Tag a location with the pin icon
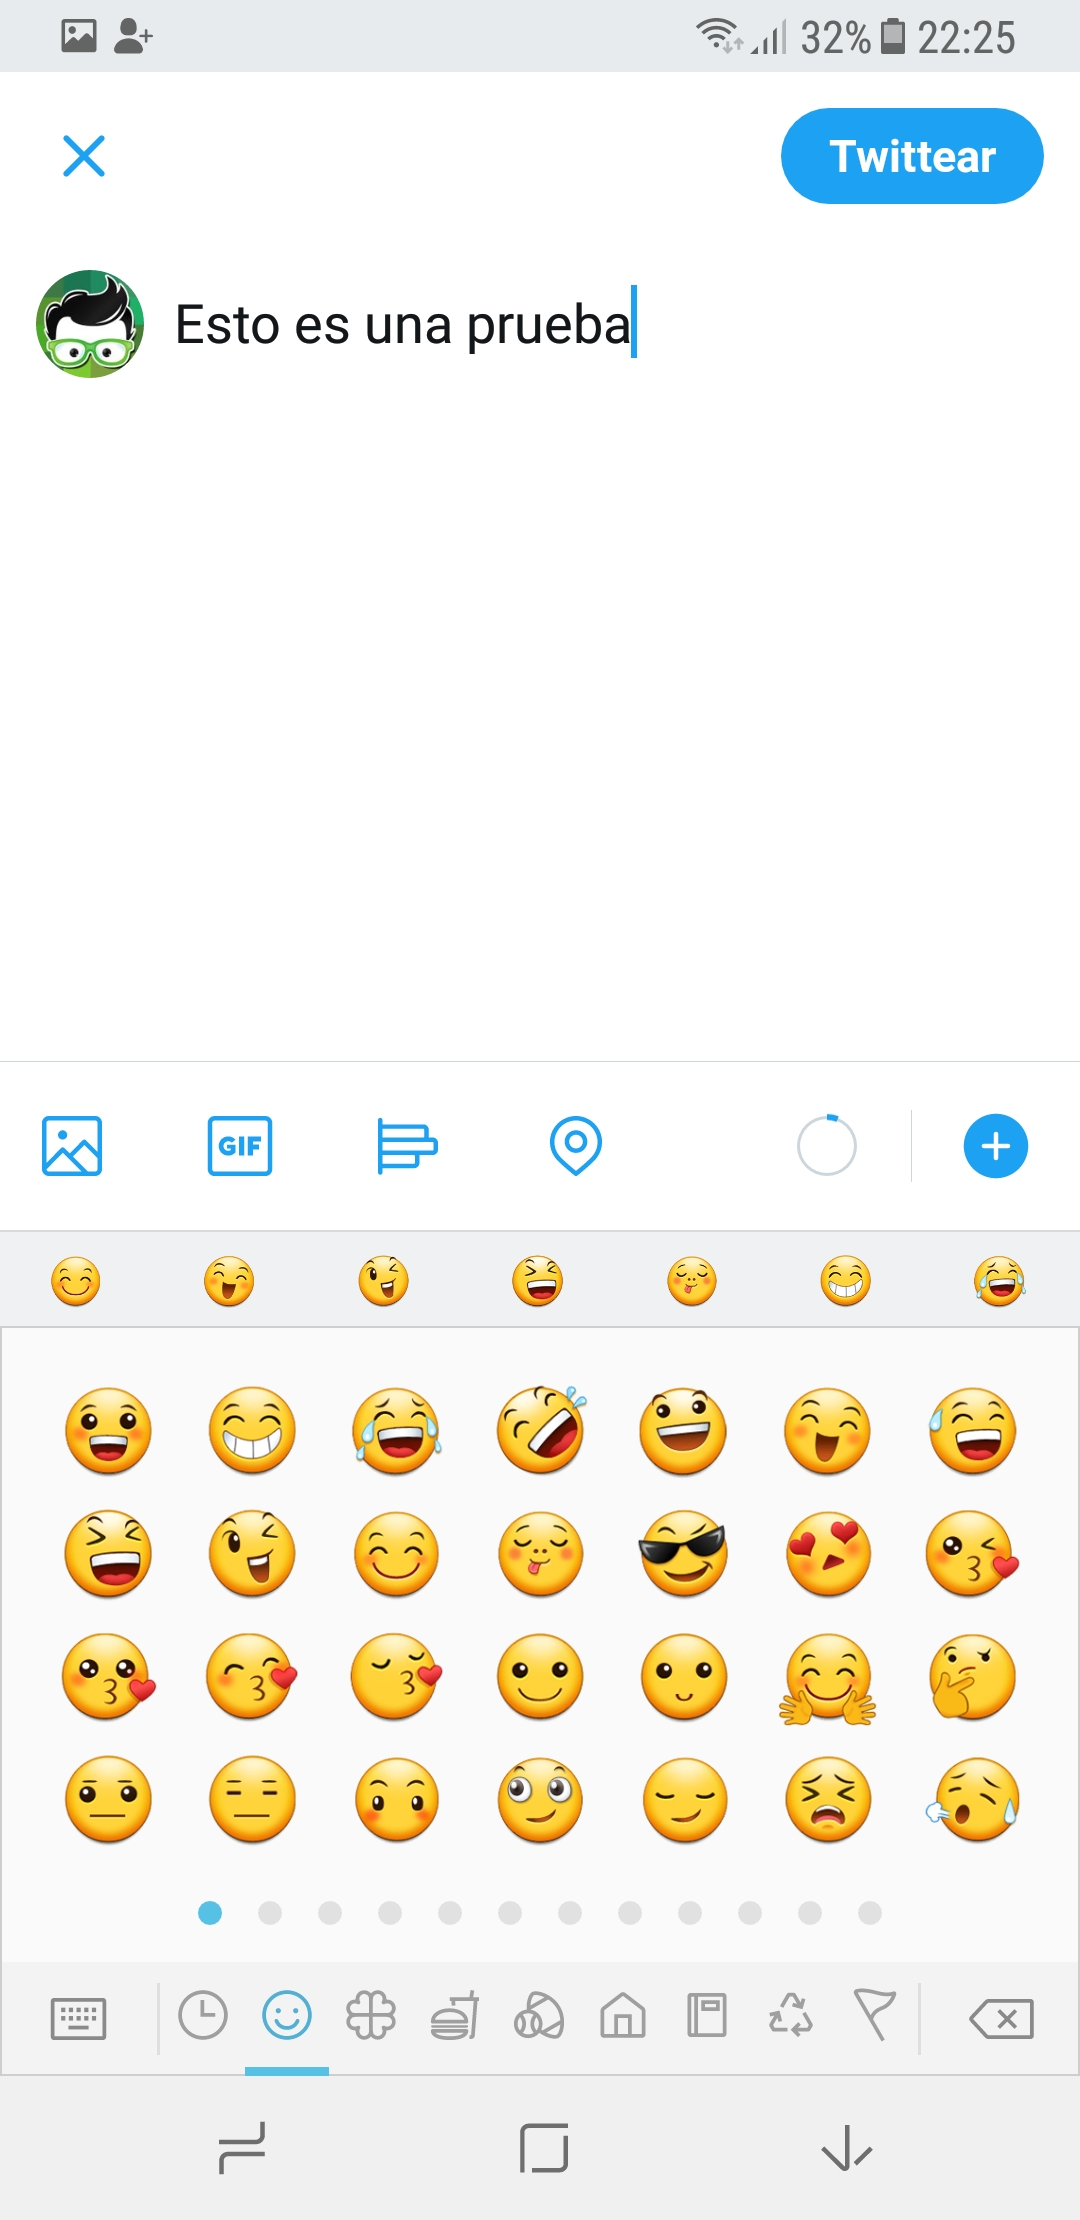 tap(576, 1146)
